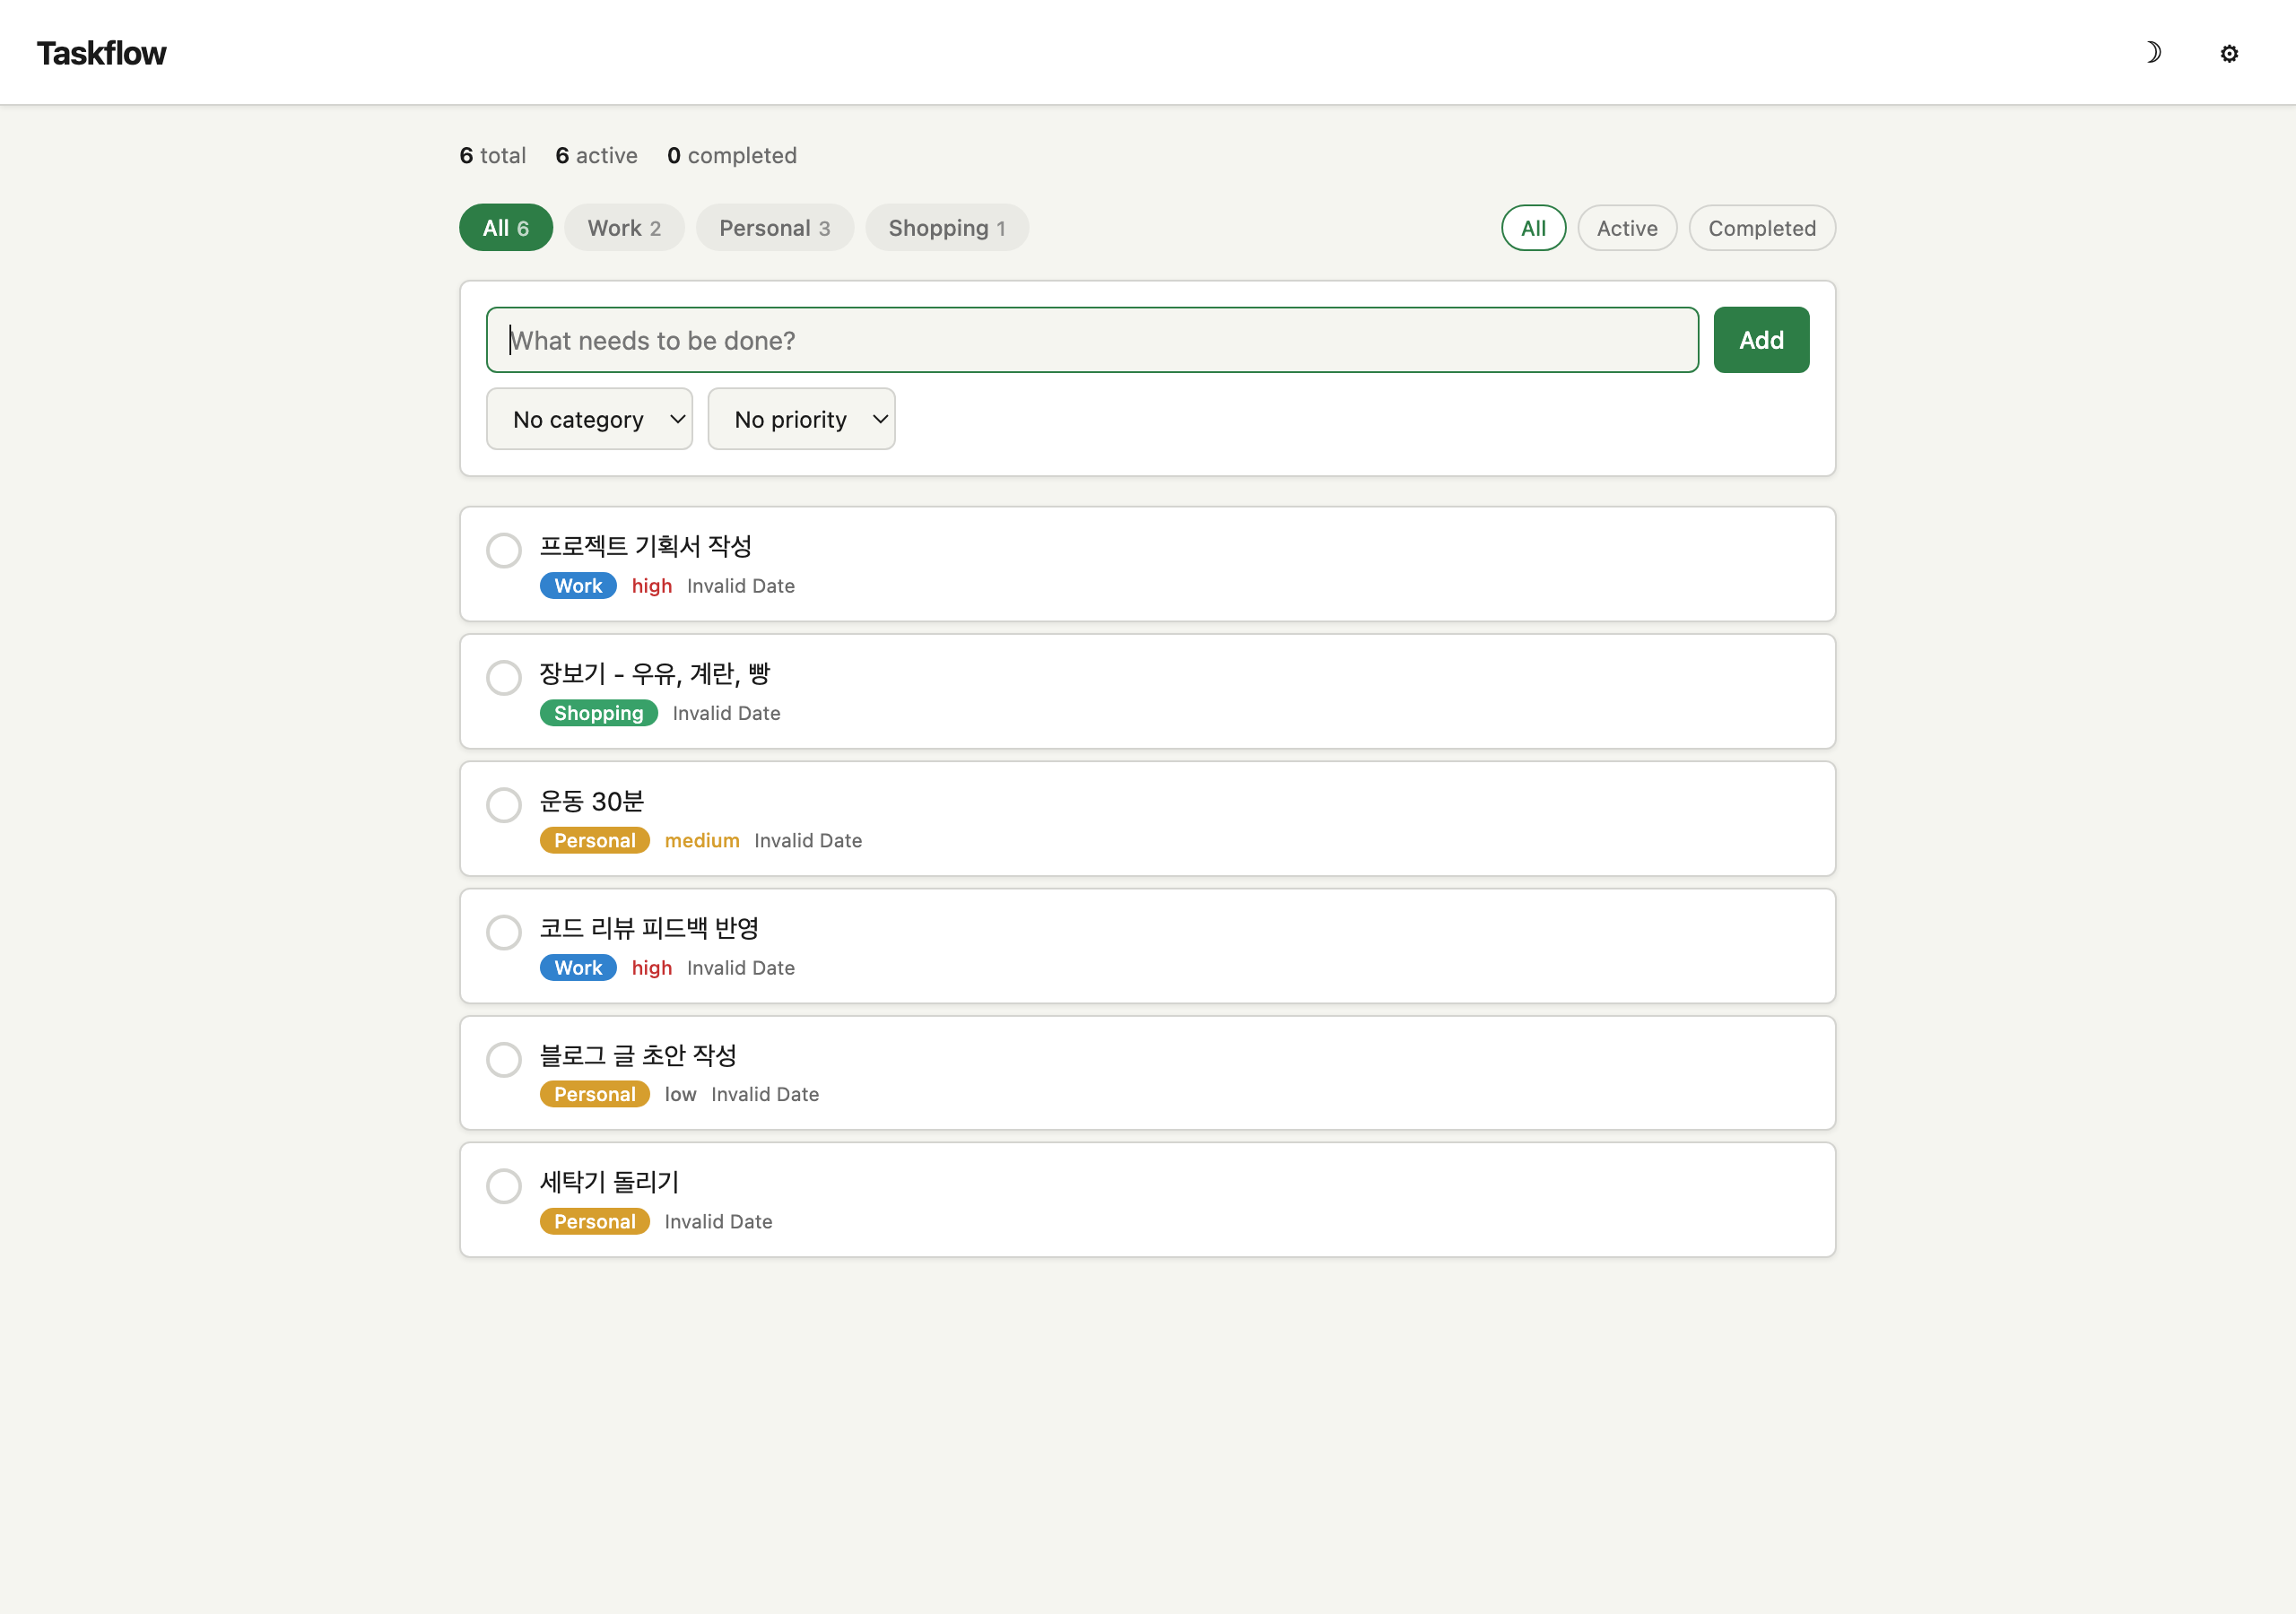Screen dimensions: 2296x1614
Task: Complete the '블로그 글 초안 작성' task
Action: (504, 1059)
